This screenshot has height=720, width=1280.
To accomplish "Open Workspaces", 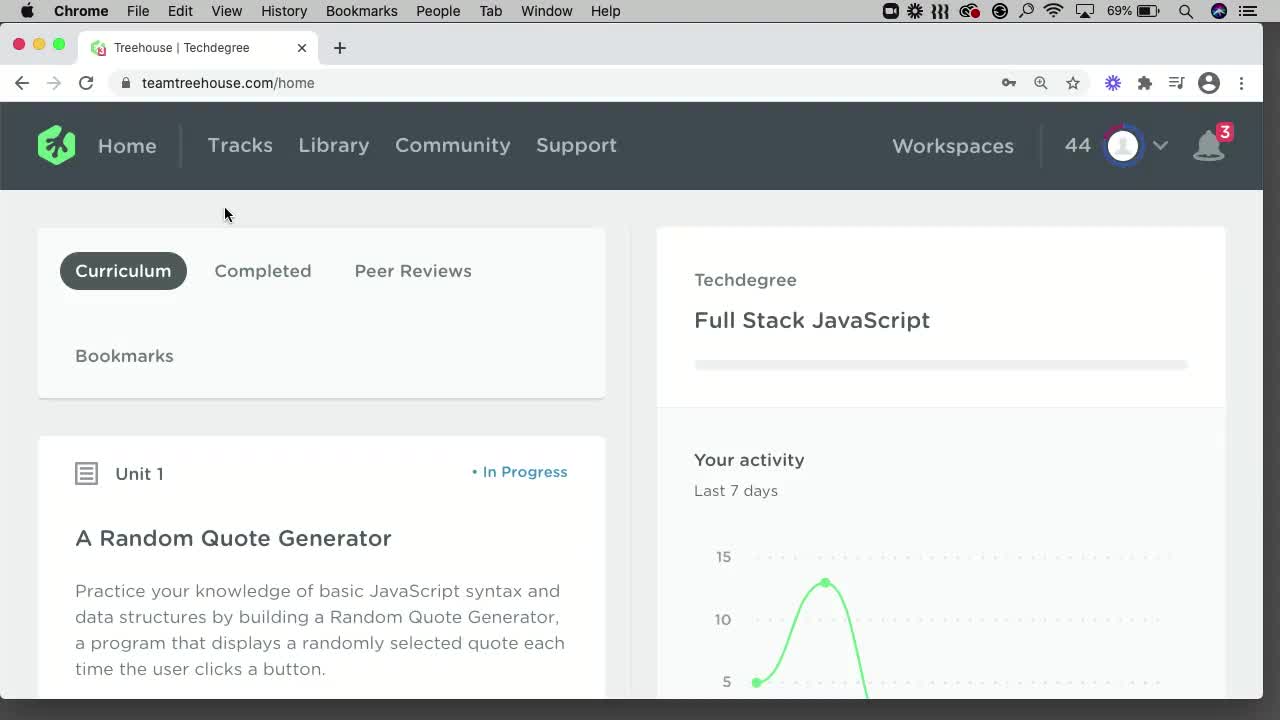I will [x=952, y=146].
